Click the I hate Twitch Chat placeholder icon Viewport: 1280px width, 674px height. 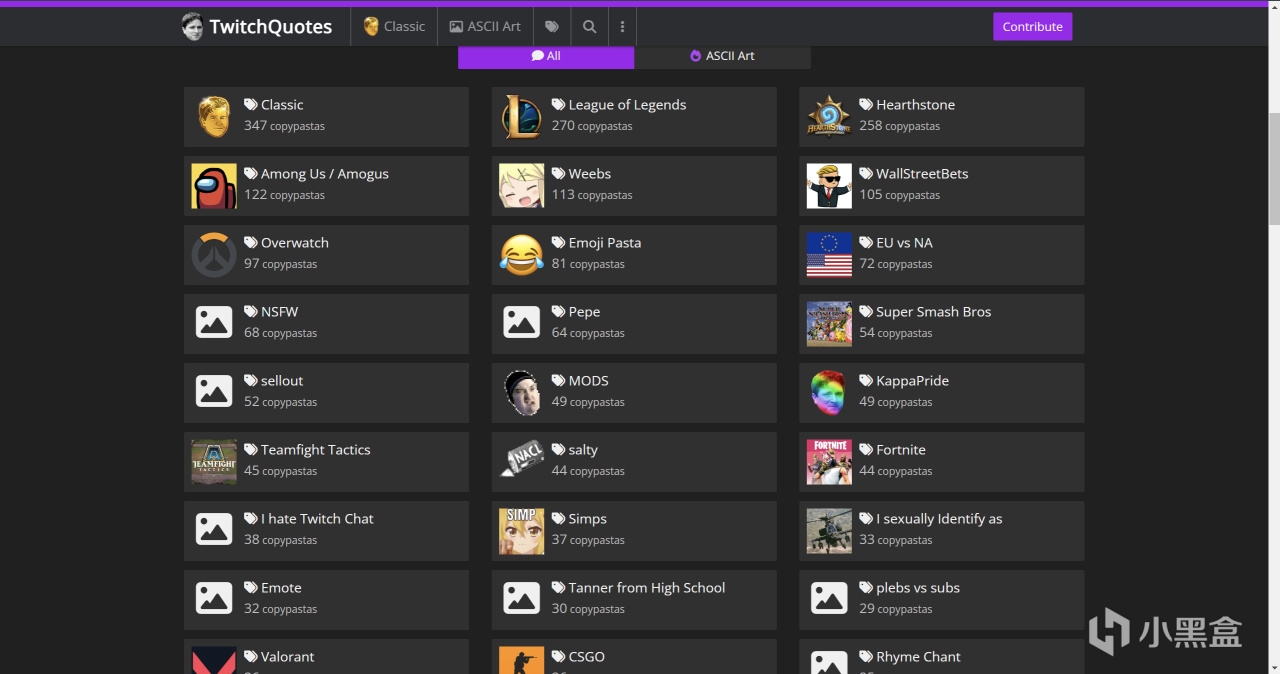[214, 529]
